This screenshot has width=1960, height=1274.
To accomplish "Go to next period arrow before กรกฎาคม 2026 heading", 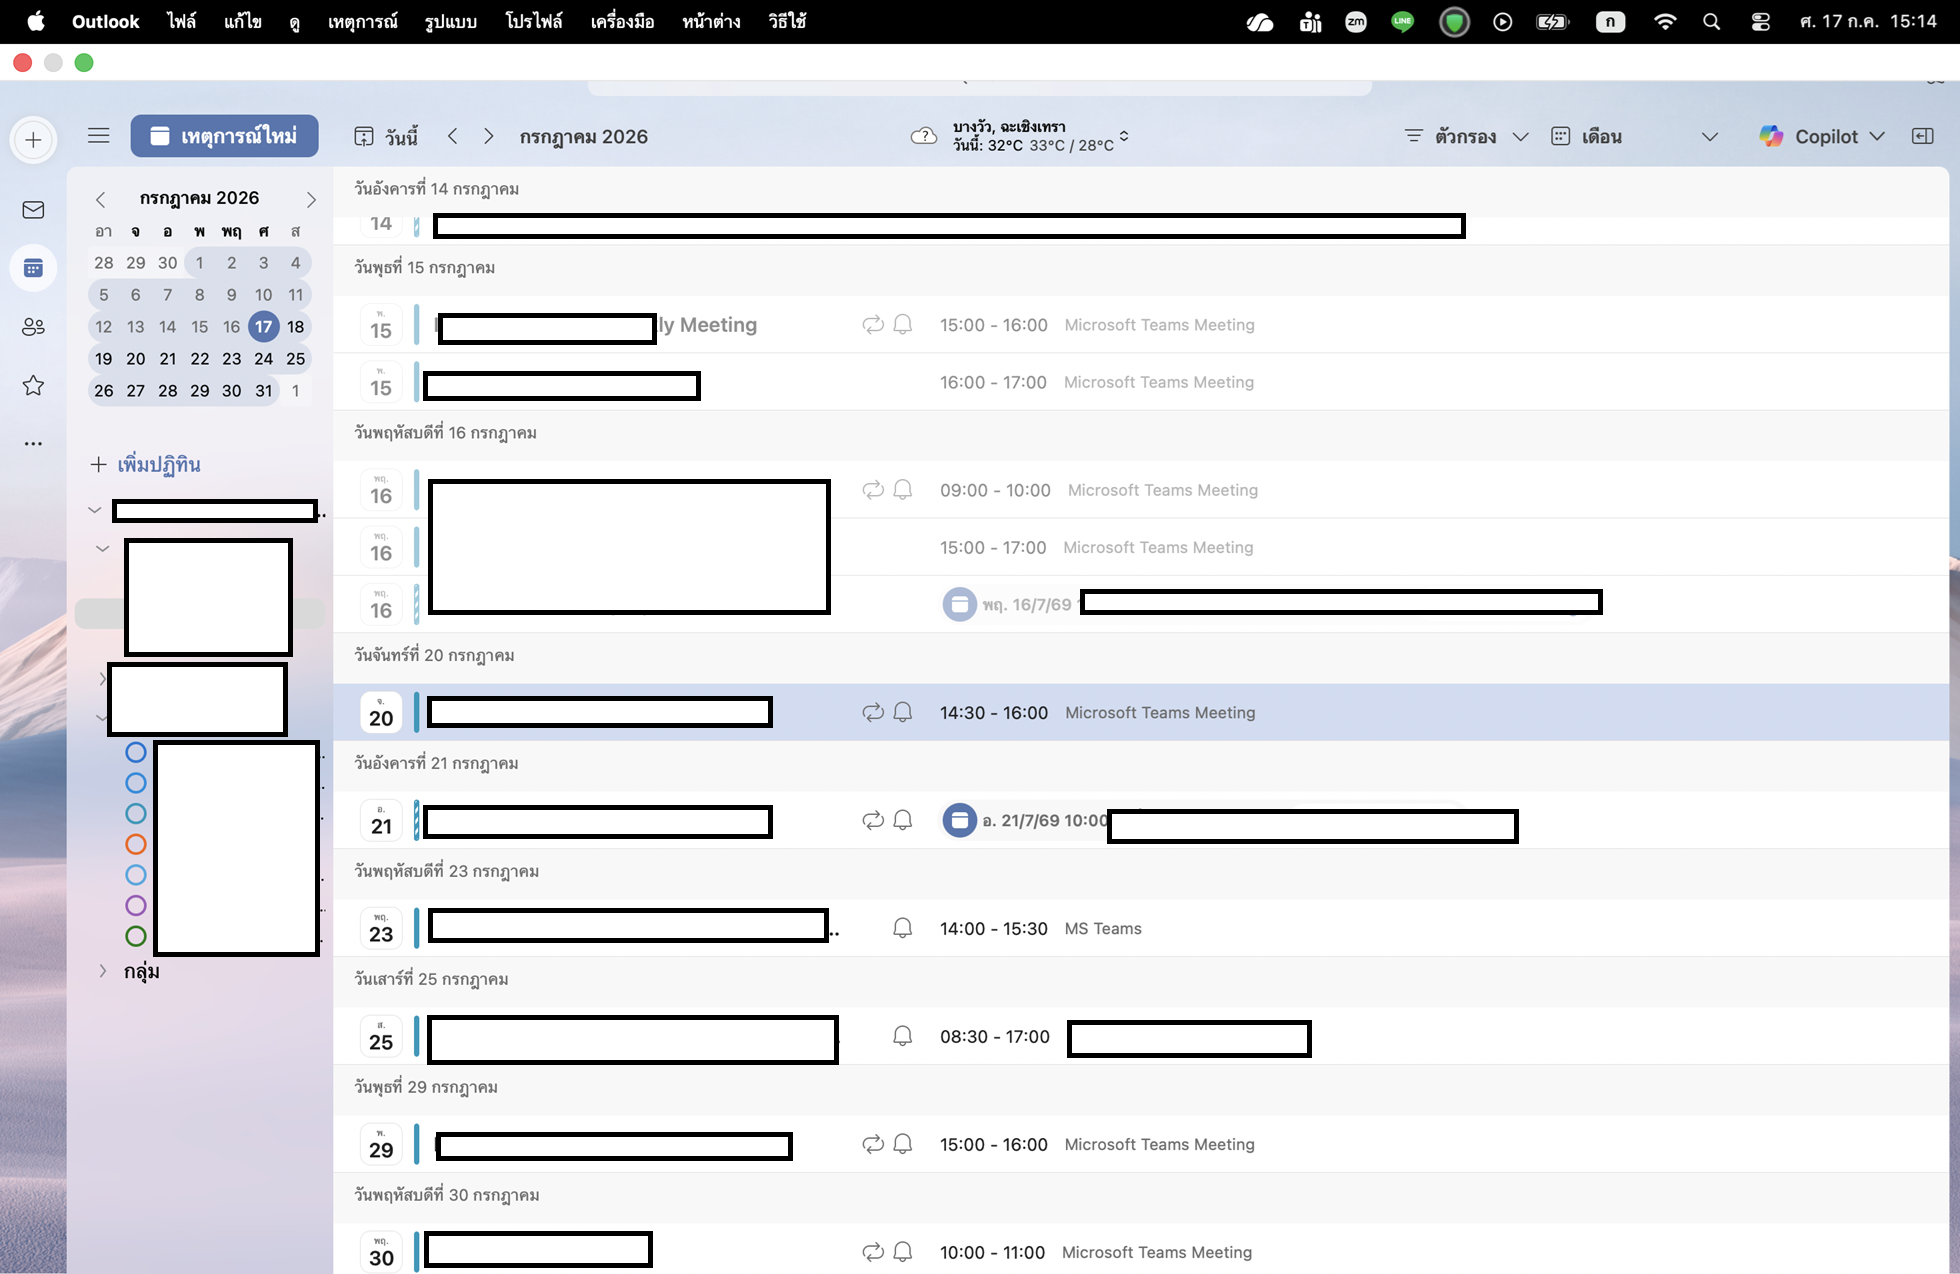I will pos(489,136).
